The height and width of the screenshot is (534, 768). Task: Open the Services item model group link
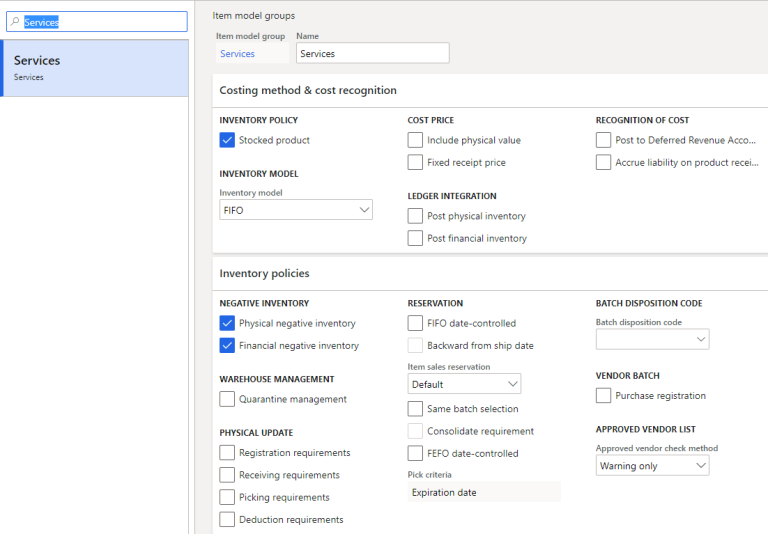(237, 54)
